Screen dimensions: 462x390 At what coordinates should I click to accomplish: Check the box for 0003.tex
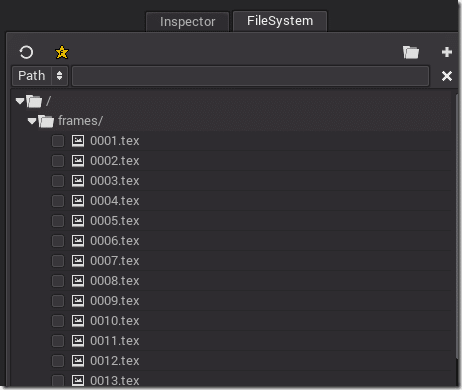[x=58, y=181]
